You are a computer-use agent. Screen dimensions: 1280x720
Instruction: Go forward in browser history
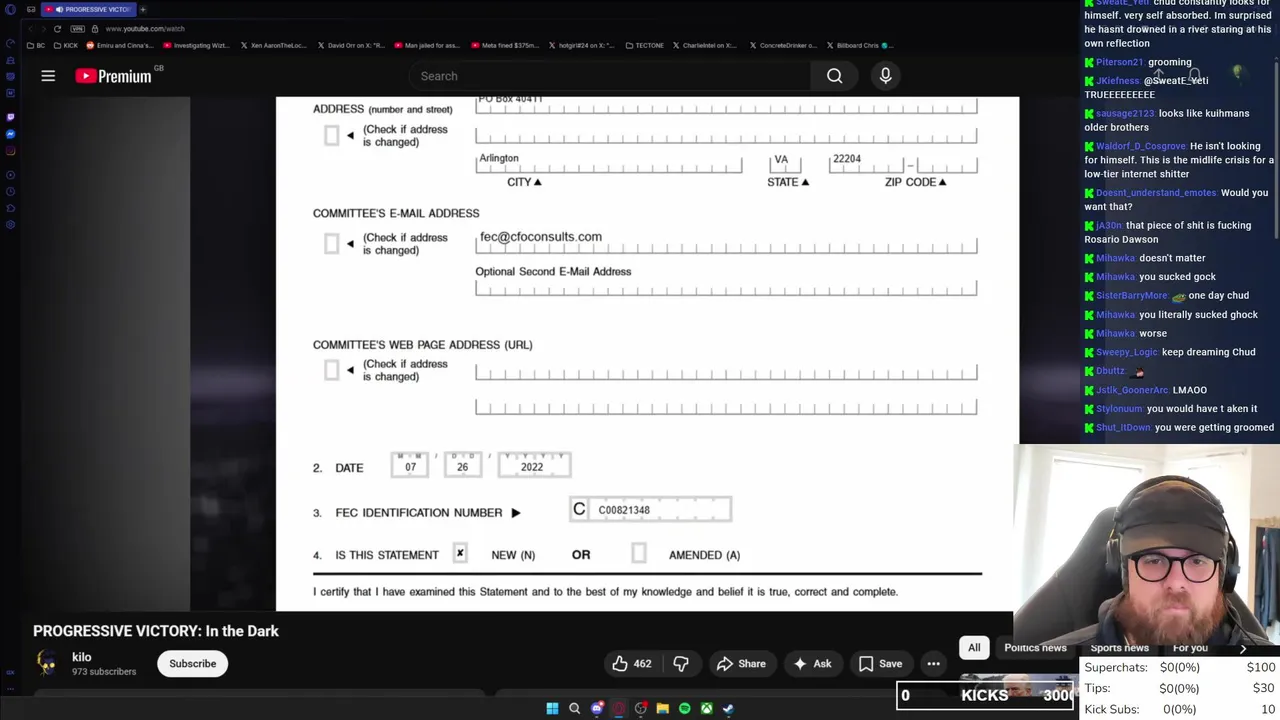click(x=43, y=29)
